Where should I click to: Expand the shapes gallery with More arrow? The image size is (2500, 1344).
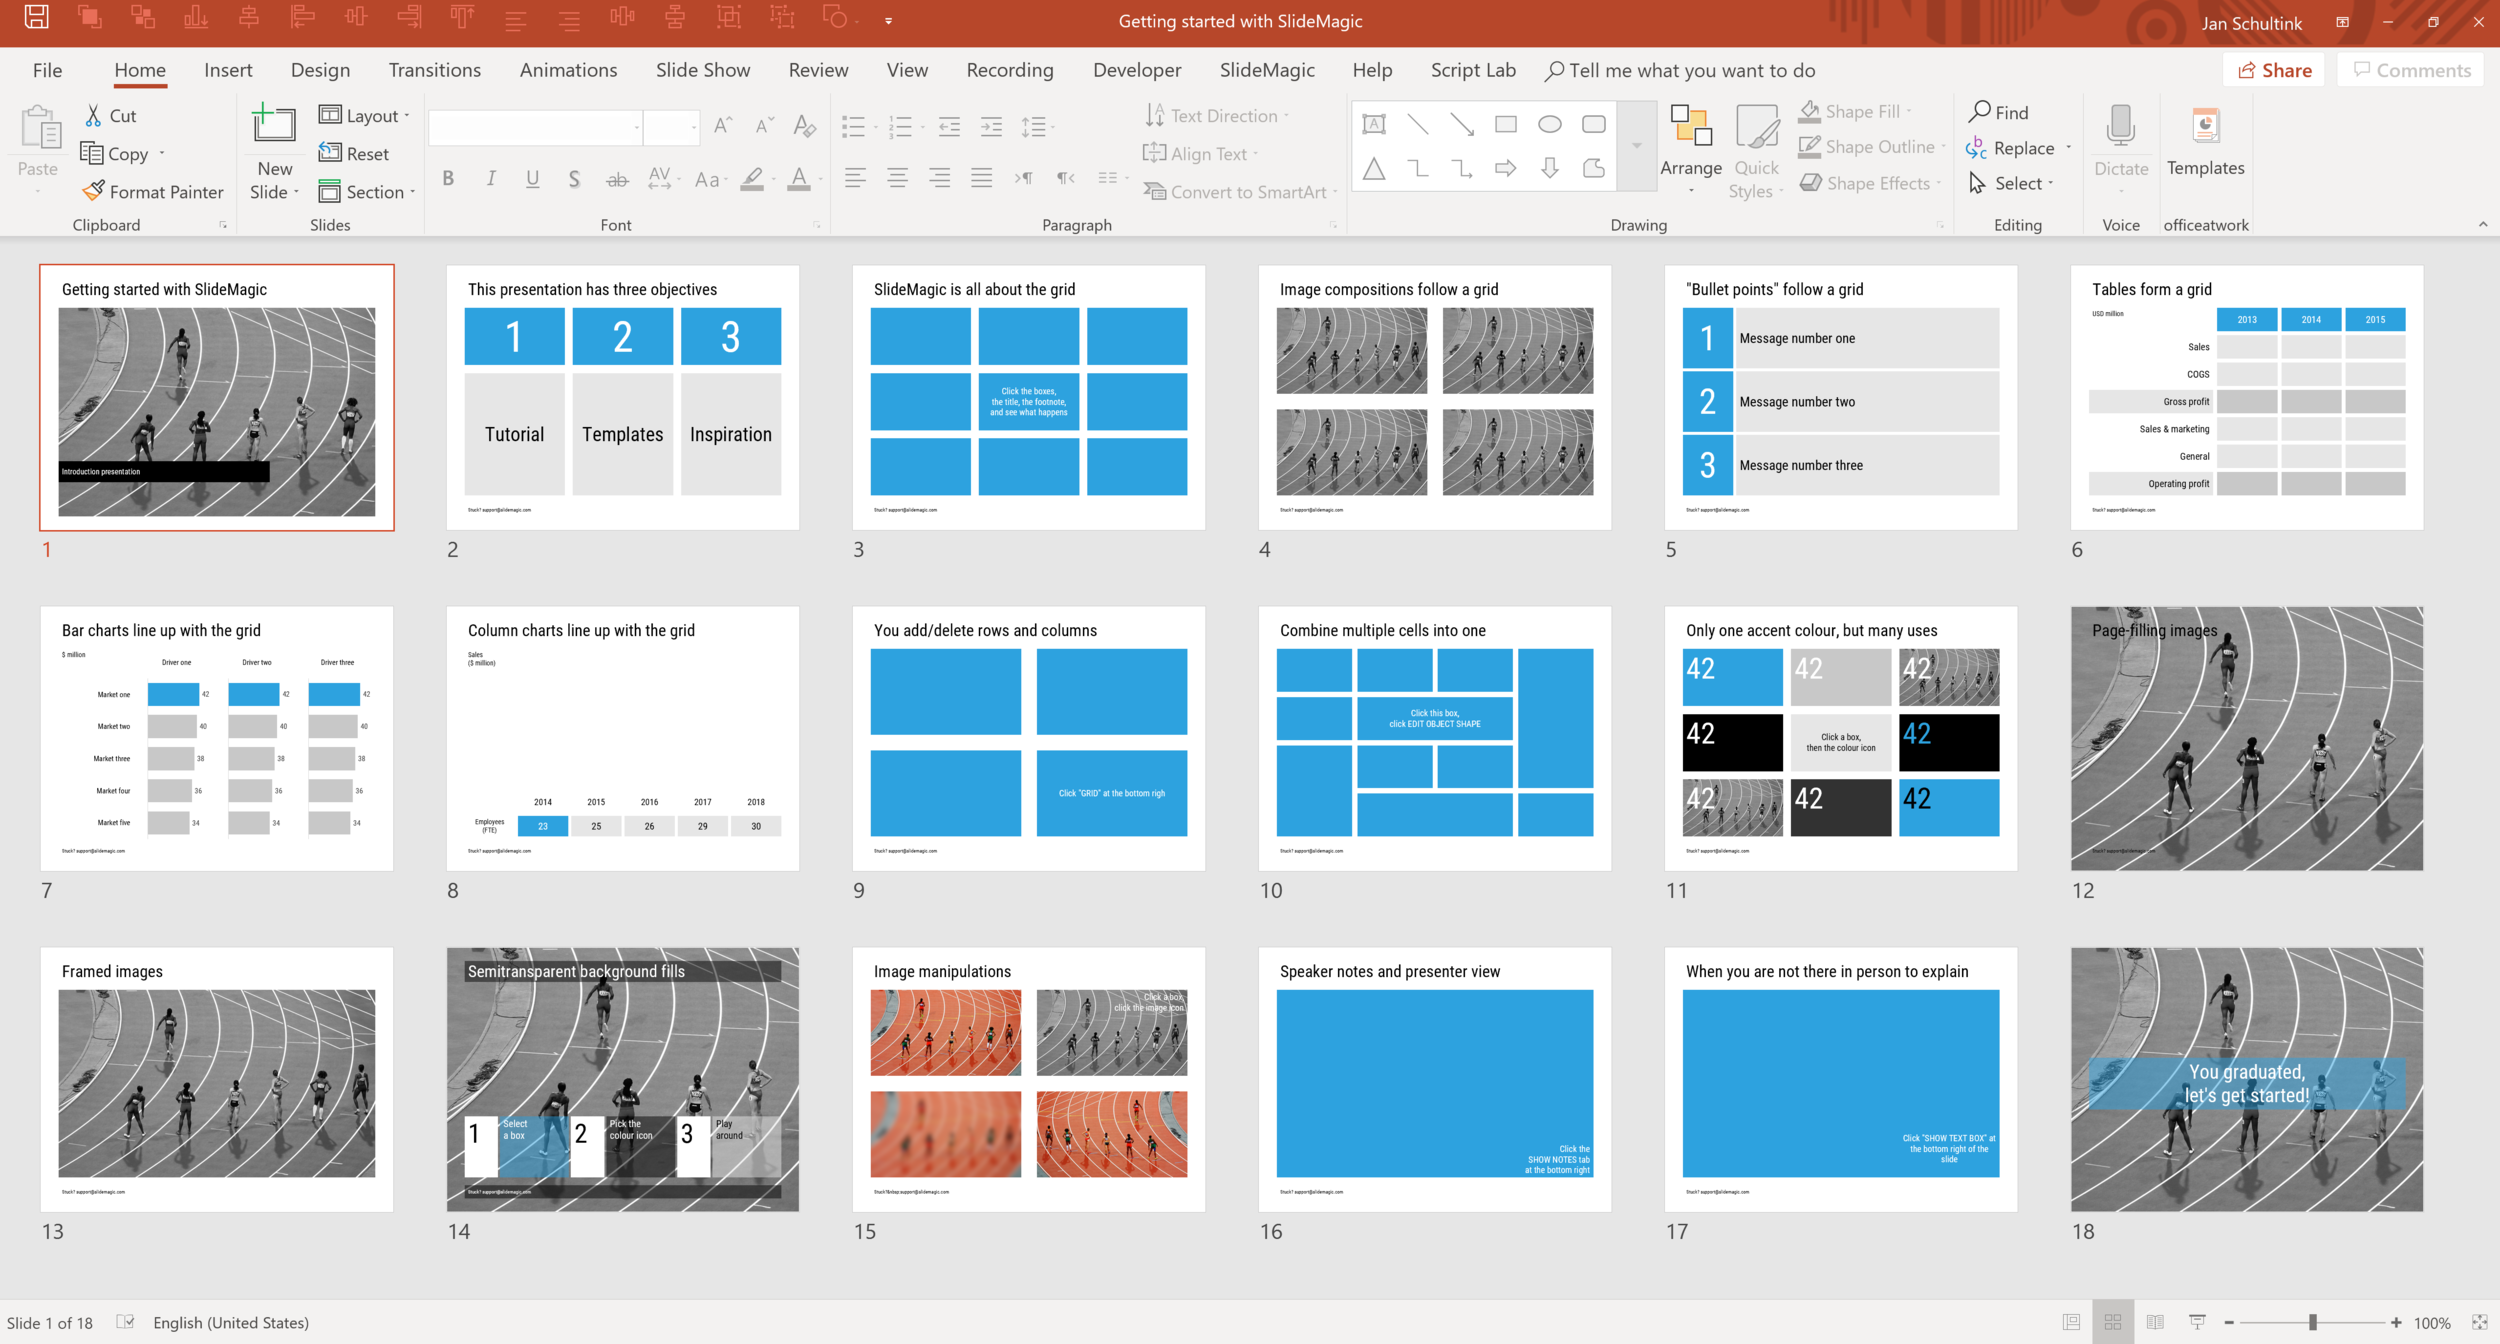point(1637,145)
